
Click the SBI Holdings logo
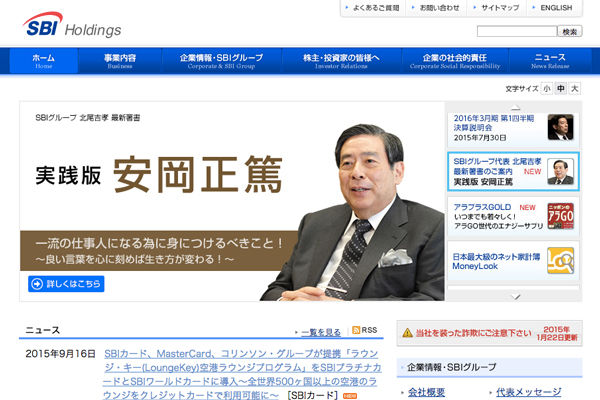[72, 25]
